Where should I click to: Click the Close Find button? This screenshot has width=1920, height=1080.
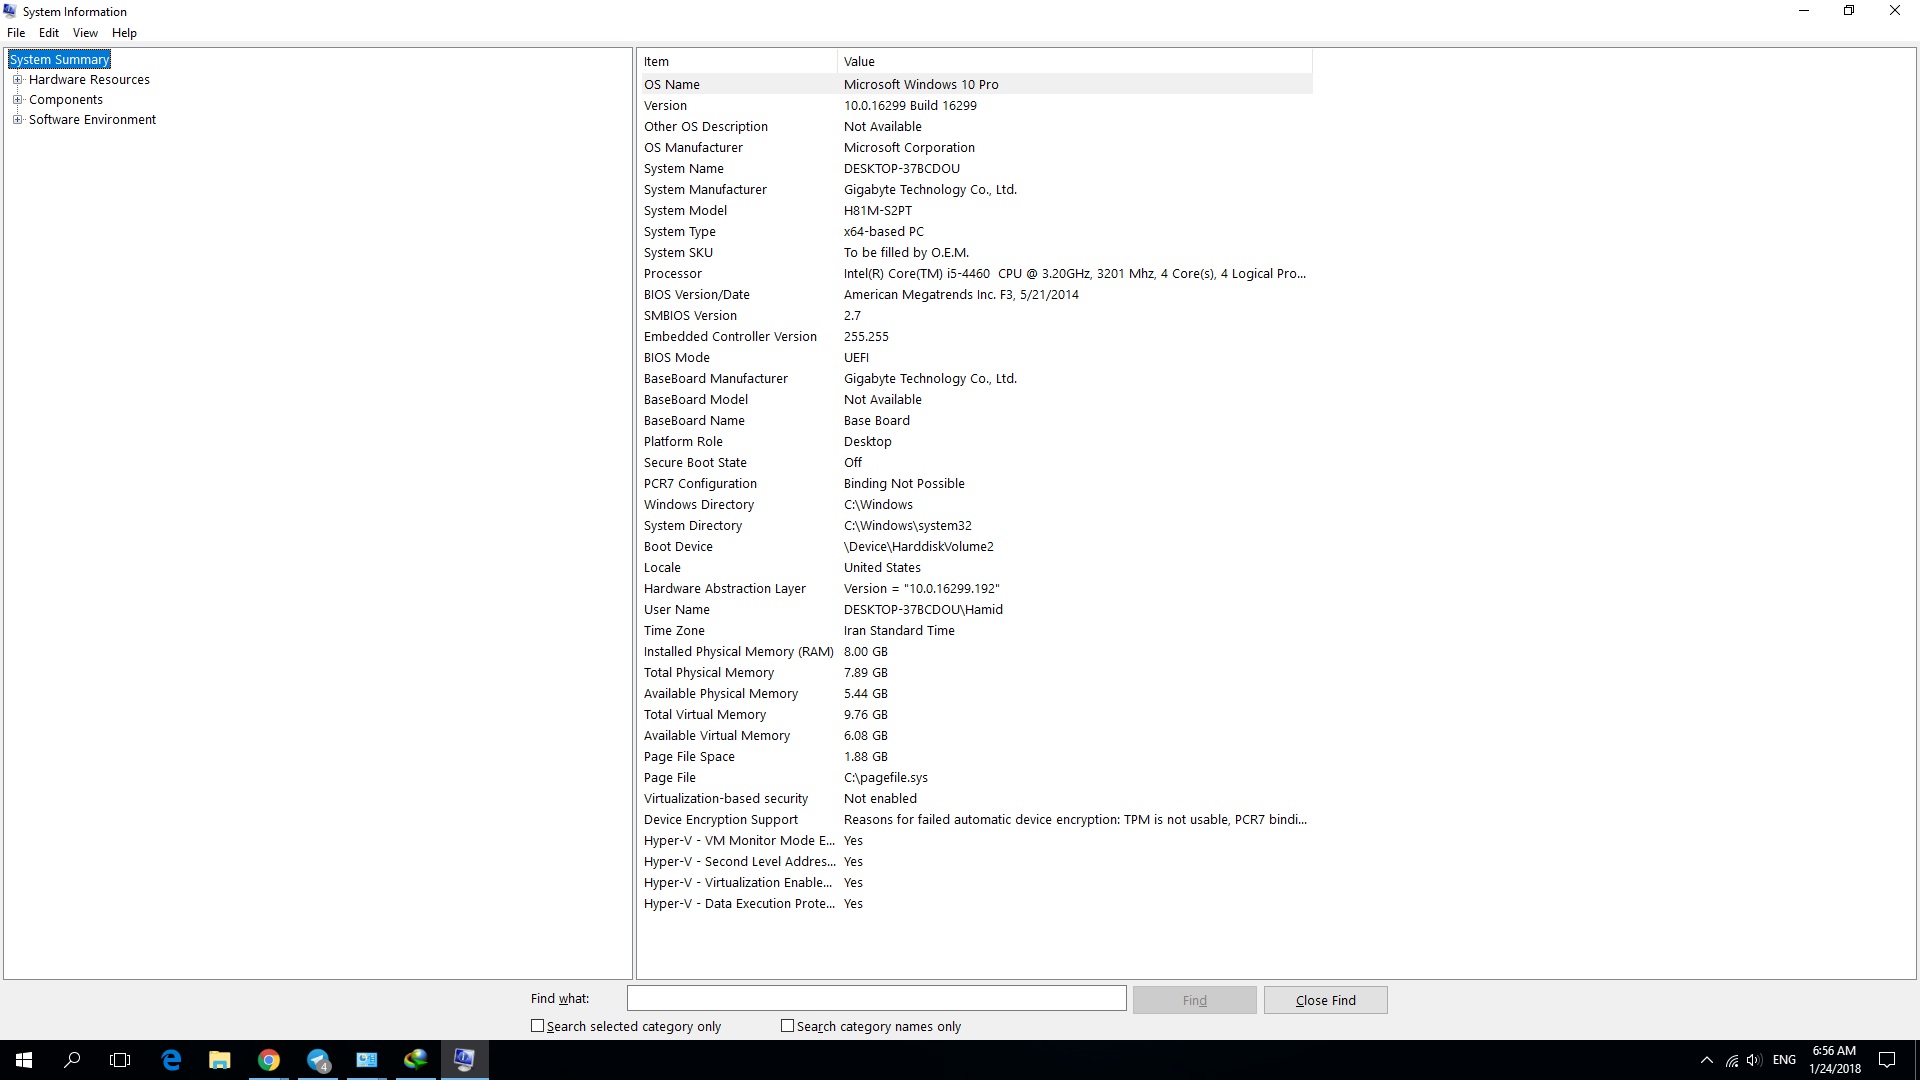[1325, 1000]
